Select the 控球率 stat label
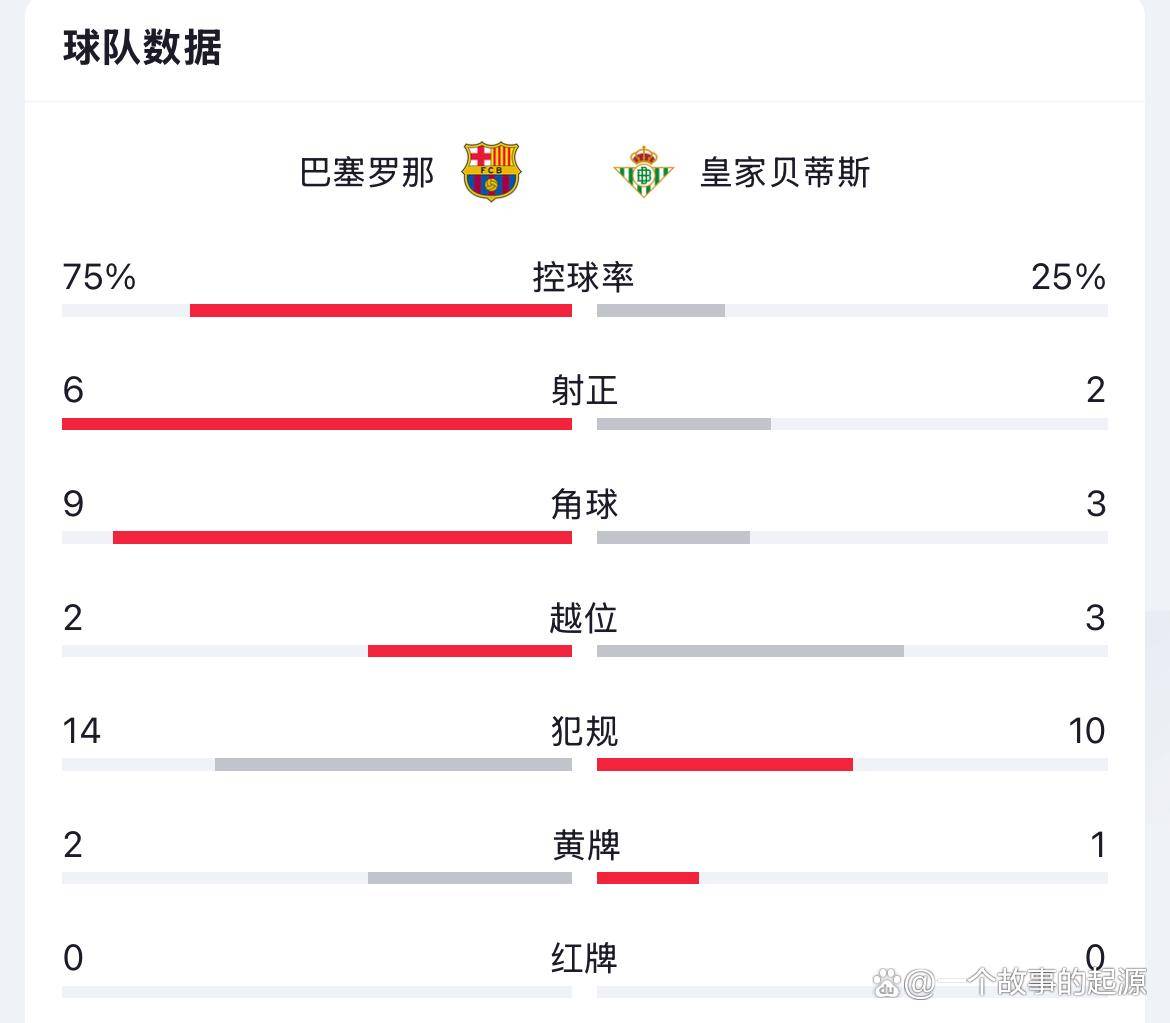 click(584, 277)
